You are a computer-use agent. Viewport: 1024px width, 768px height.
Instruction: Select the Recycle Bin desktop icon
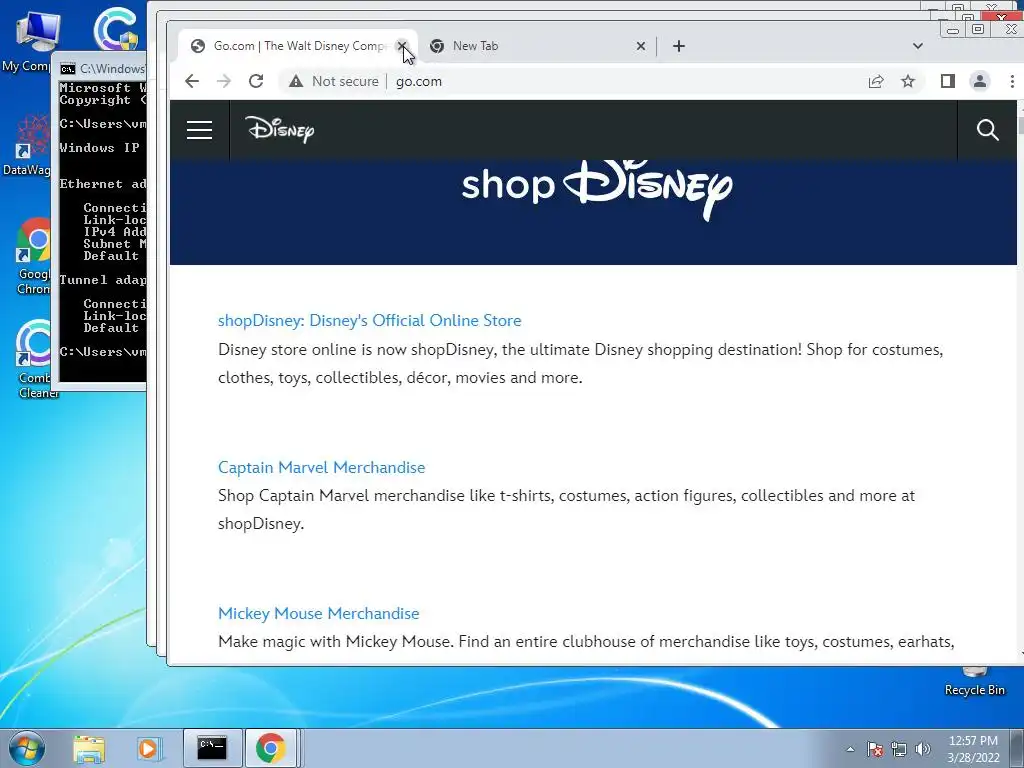point(974,682)
